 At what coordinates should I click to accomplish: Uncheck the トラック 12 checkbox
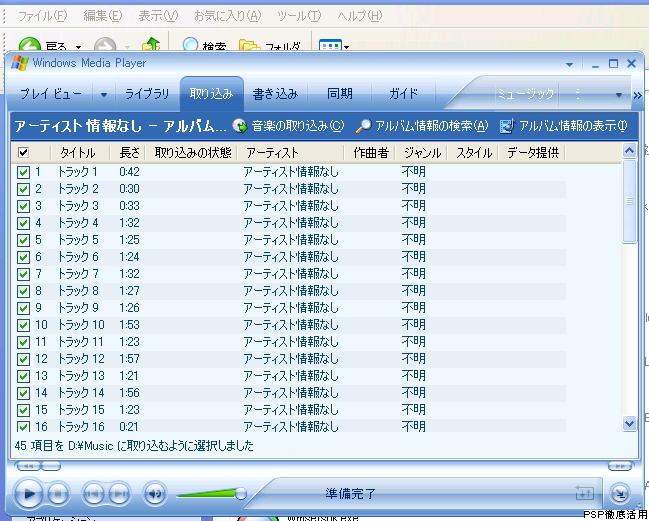pyautogui.click(x=23, y=359)
